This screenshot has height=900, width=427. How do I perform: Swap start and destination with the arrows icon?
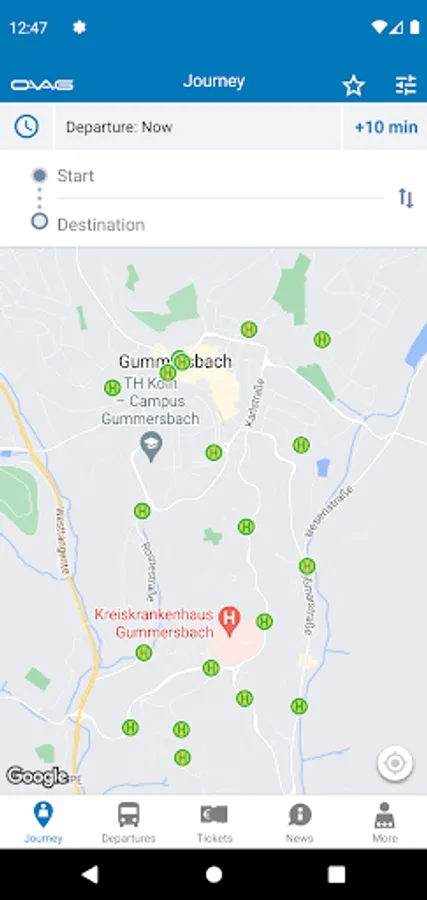point(406,199)
